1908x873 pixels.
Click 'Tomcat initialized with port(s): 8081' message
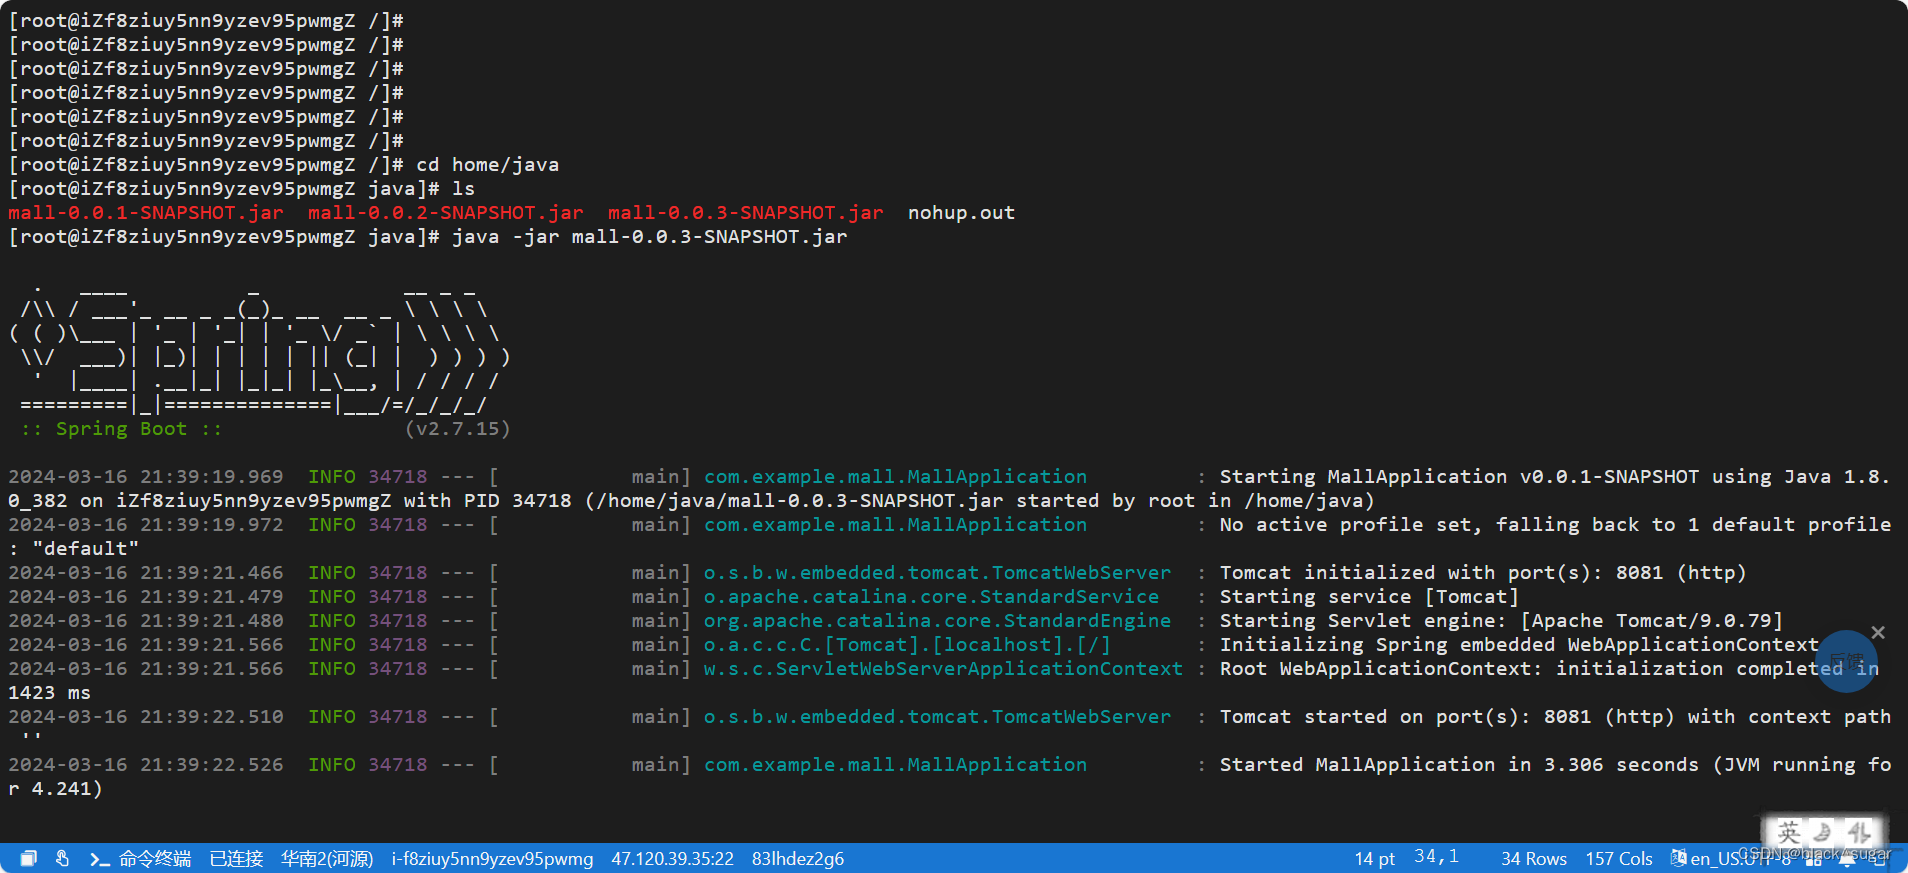point(1483,573)
